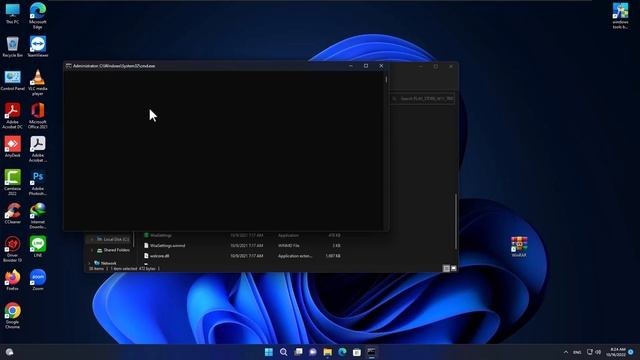Open Internet Download Manager shortcut

[x=38, y=216]
